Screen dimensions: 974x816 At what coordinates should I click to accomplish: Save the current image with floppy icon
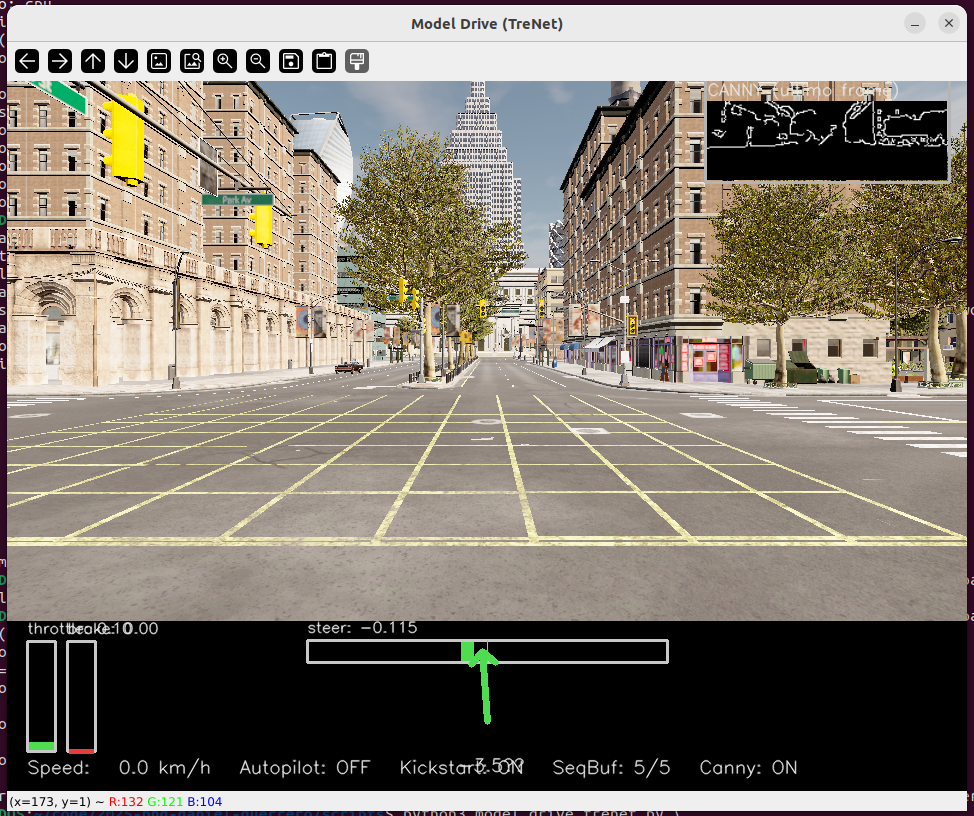click(291, 61)
